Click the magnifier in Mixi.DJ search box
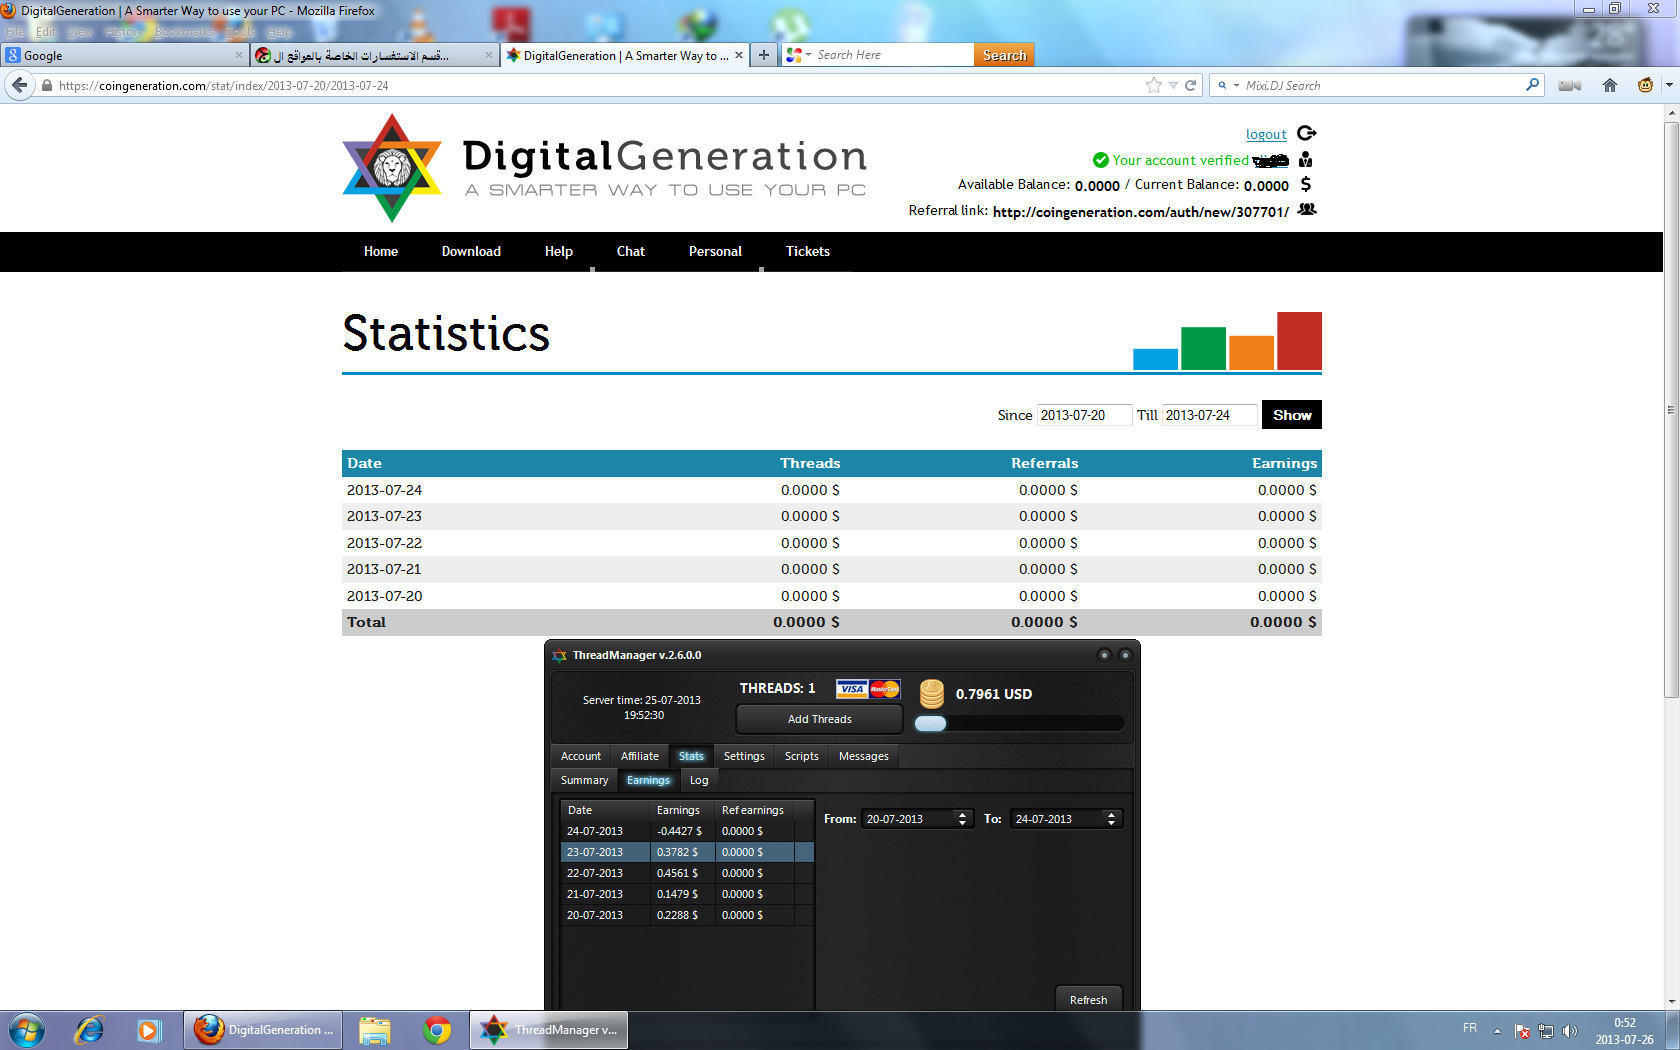 tap(1532, 85)
